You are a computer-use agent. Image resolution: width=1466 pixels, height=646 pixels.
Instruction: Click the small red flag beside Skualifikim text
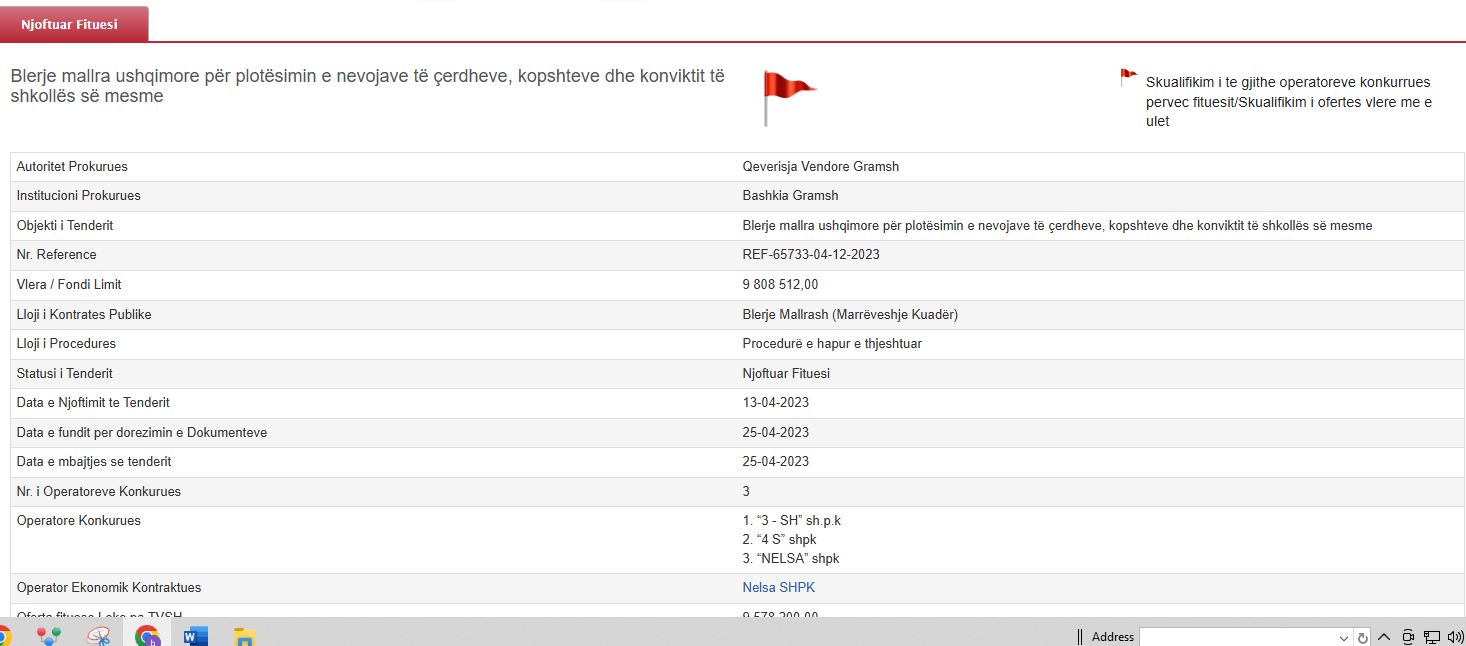1128,76
